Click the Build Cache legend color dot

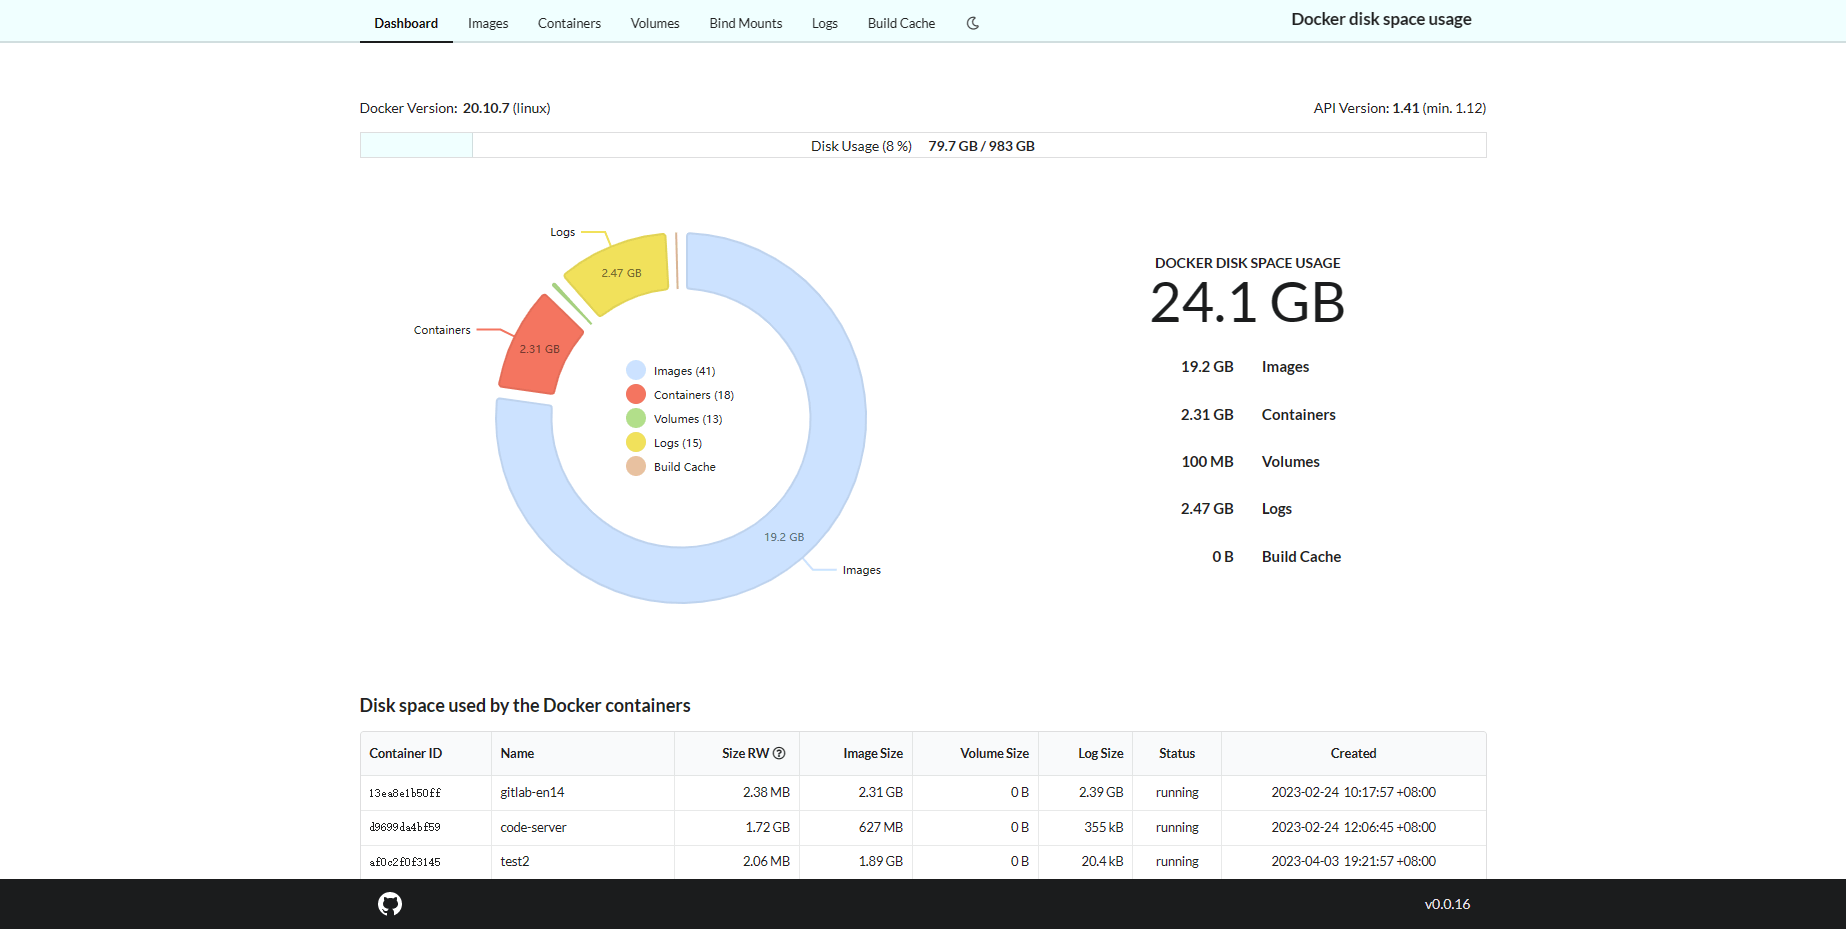(x=636, y=466)
